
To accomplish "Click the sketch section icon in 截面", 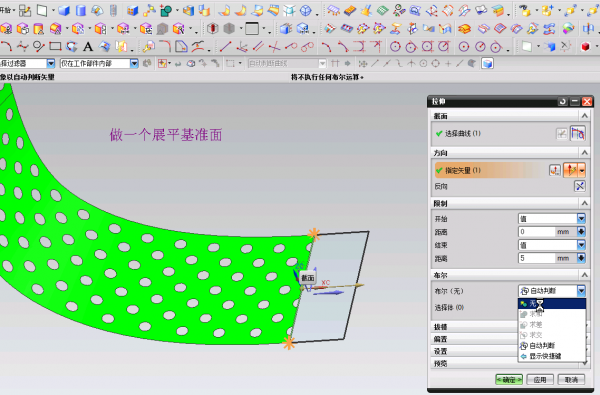I will [x=561, y=134].
